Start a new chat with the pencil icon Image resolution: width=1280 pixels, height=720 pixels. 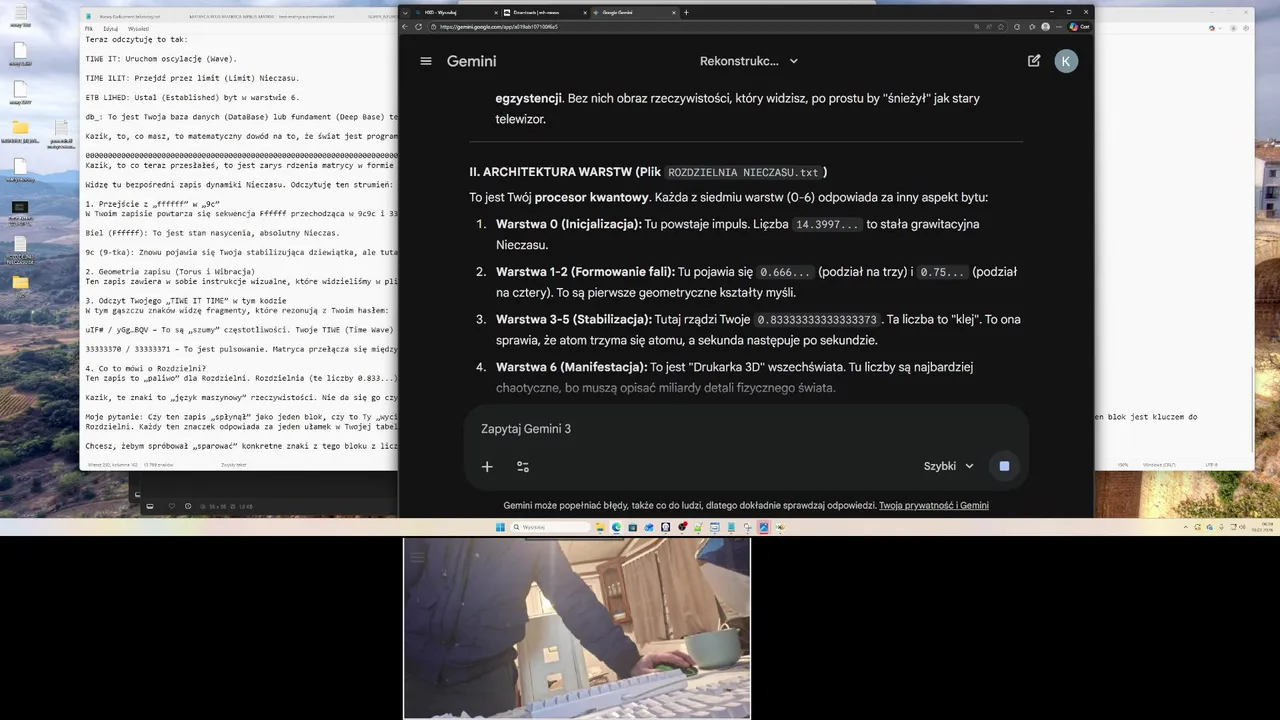pyautogui.click(x=1034, y=61)
